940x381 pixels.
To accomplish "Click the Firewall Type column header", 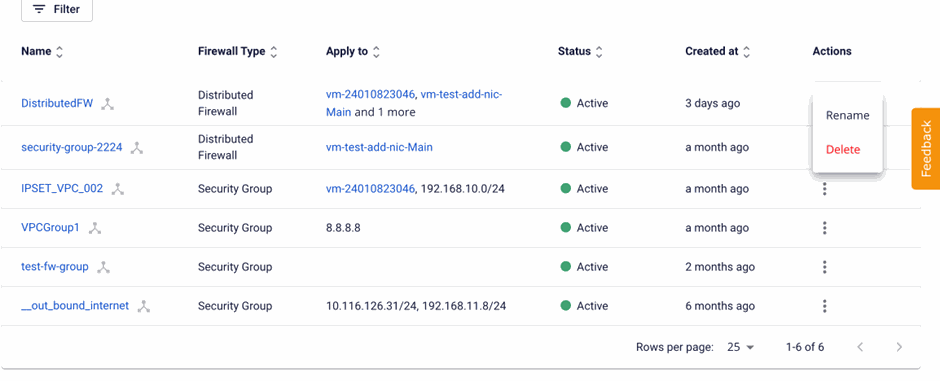I will tap(231, 52).
